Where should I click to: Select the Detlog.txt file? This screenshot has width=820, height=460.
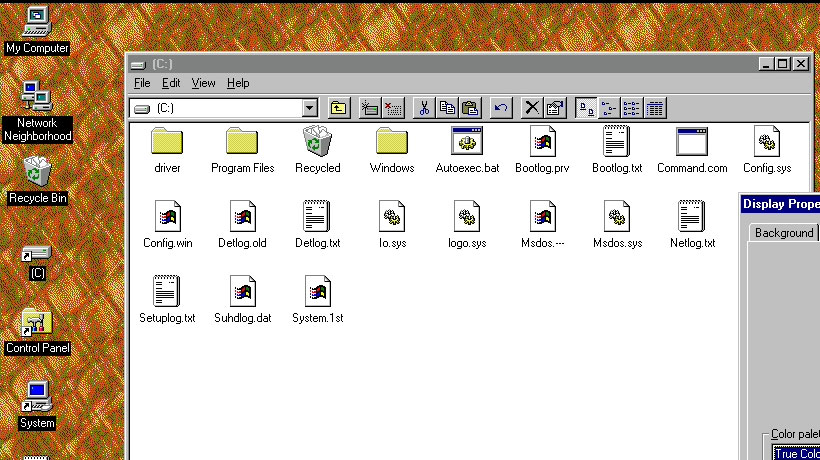pyautogui.click(x=317, y=225)
